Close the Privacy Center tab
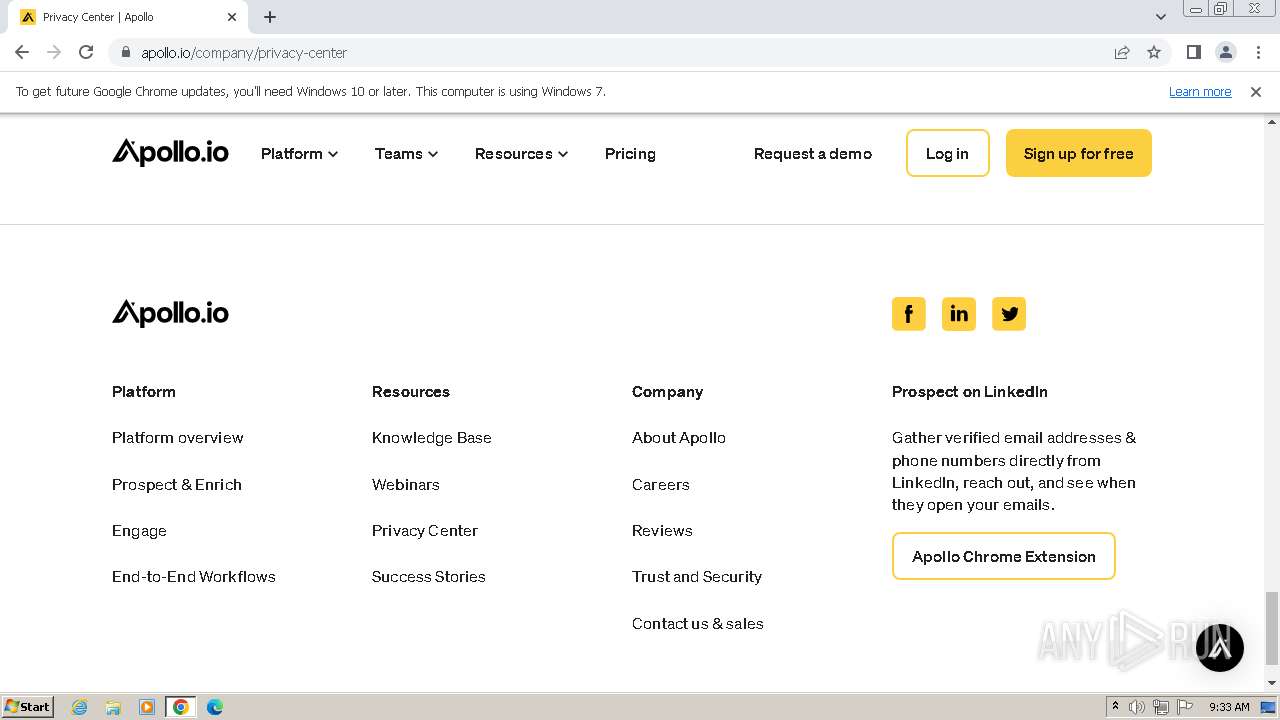Viewport: 1280px width, 720px height. click(x=232, y=17)
